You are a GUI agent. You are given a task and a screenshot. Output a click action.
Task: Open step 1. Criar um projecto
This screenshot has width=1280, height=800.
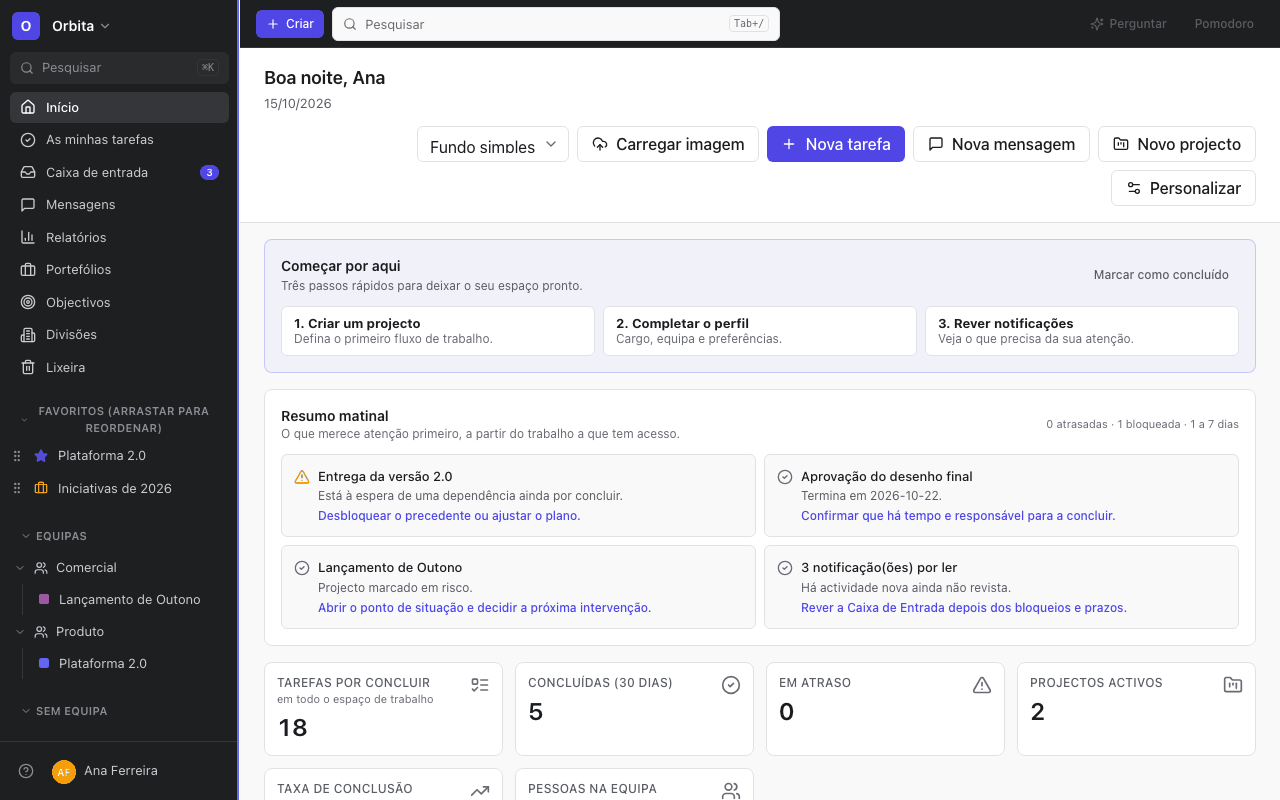[x=438, y=331]
